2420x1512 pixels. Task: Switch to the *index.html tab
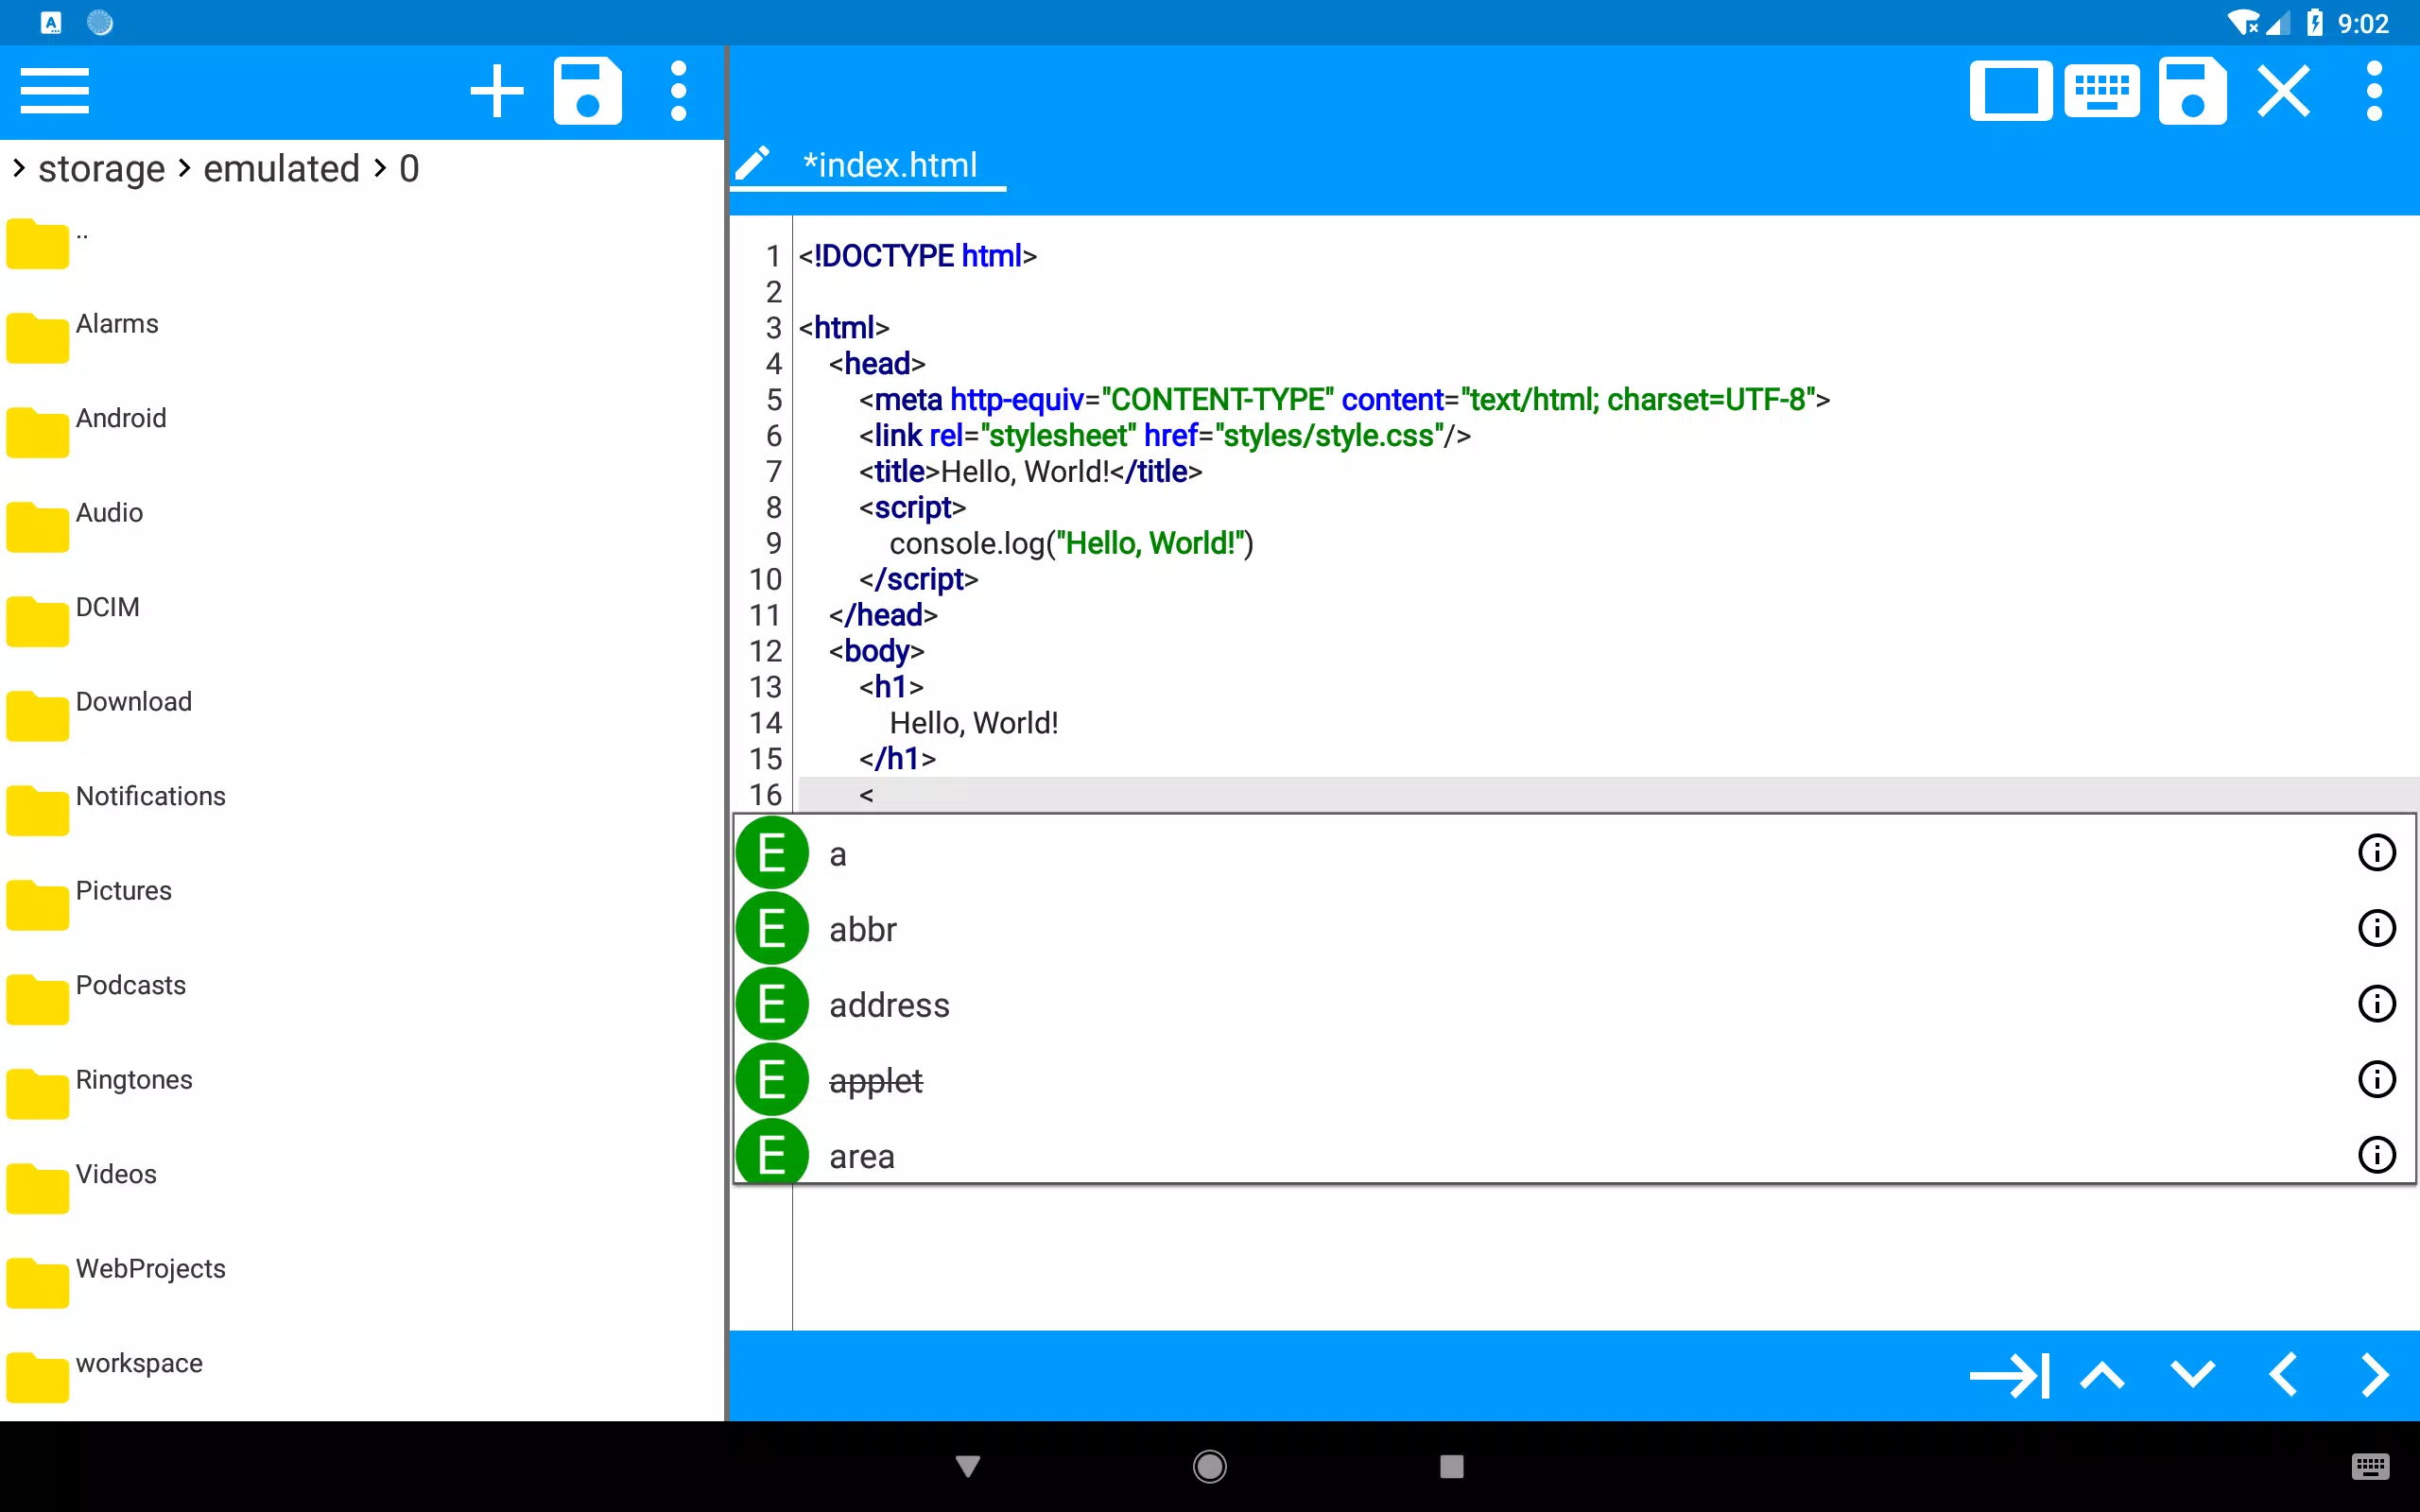(x=890, y=165)
